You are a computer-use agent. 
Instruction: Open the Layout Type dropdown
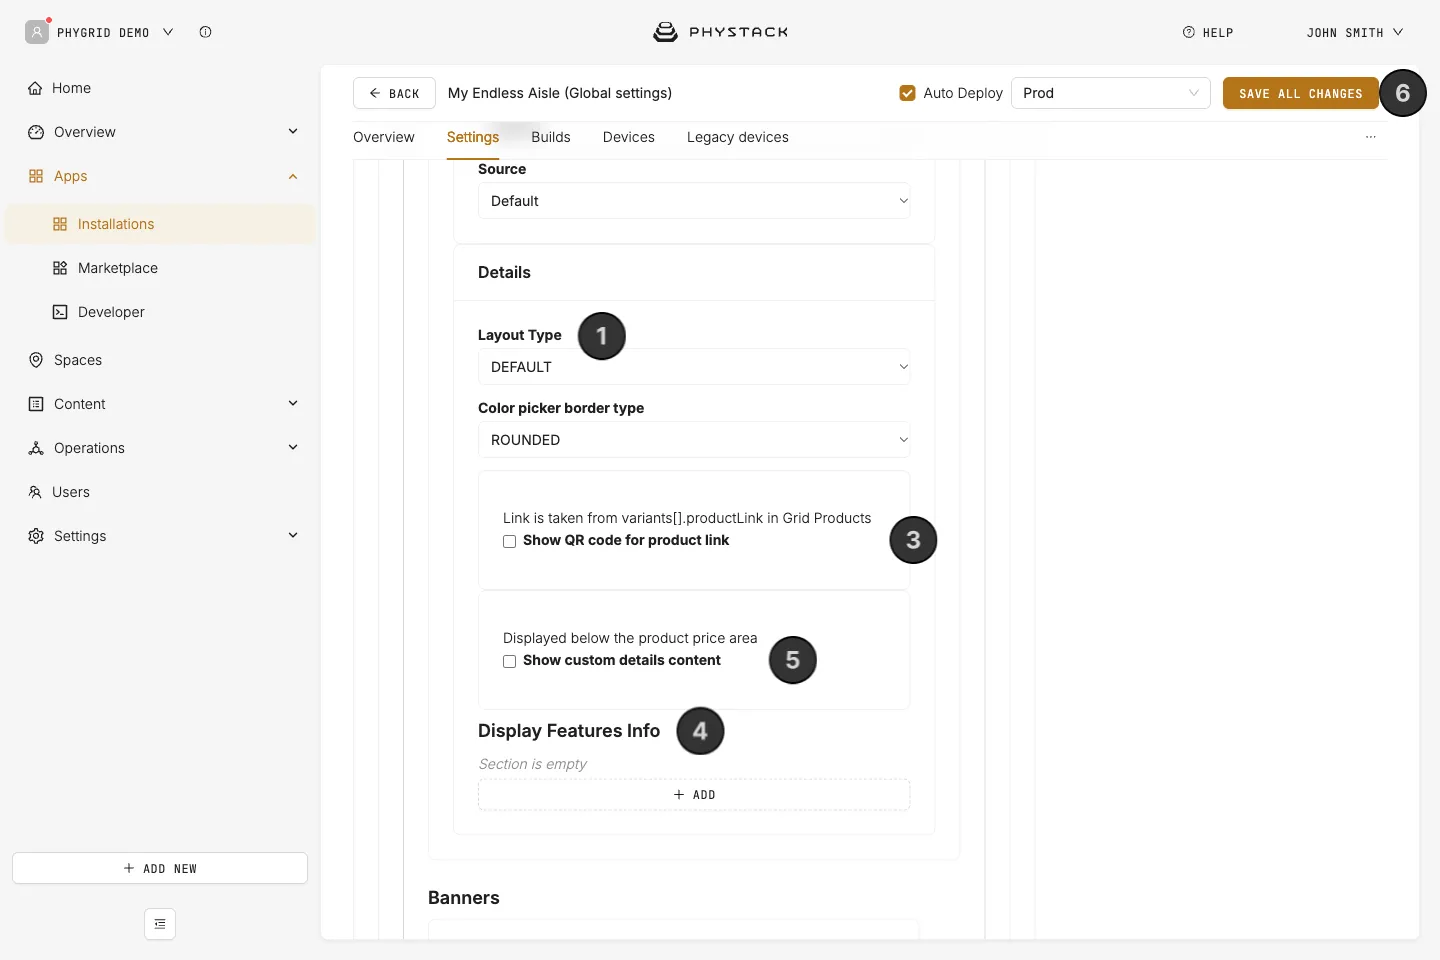(694, 367)
